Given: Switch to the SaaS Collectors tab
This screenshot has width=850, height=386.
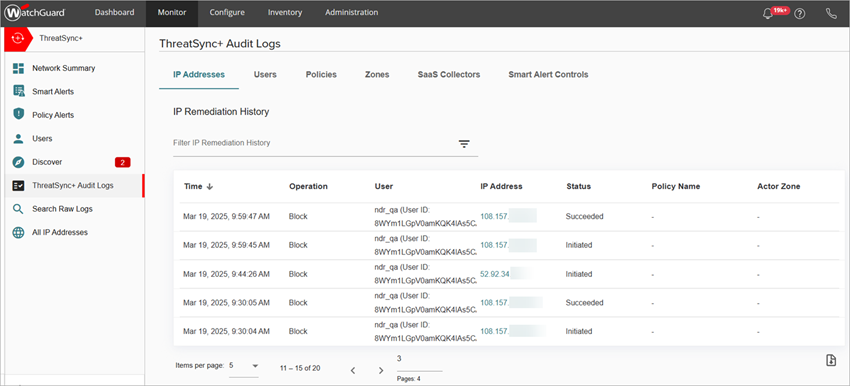Looking at the screenshot, I should click(x=449, y=75).
